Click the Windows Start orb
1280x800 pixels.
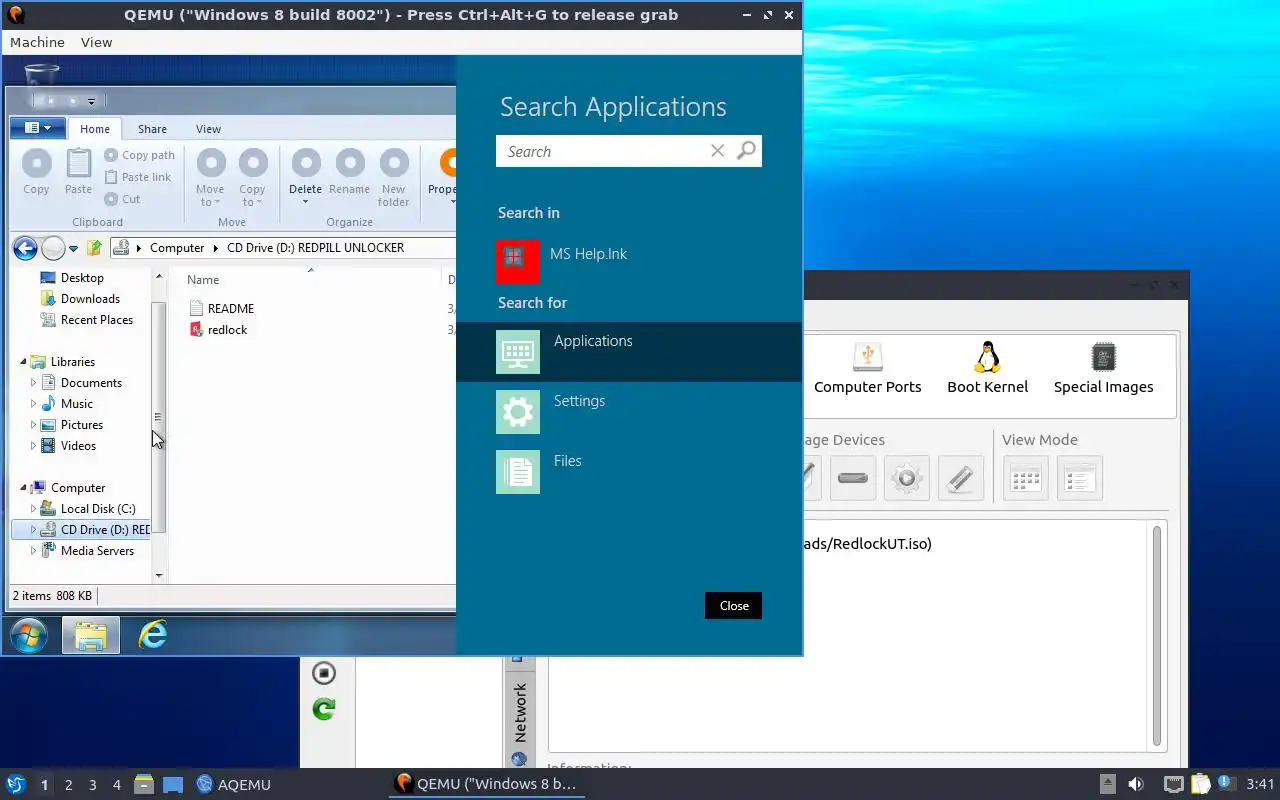tap(29, 635)
